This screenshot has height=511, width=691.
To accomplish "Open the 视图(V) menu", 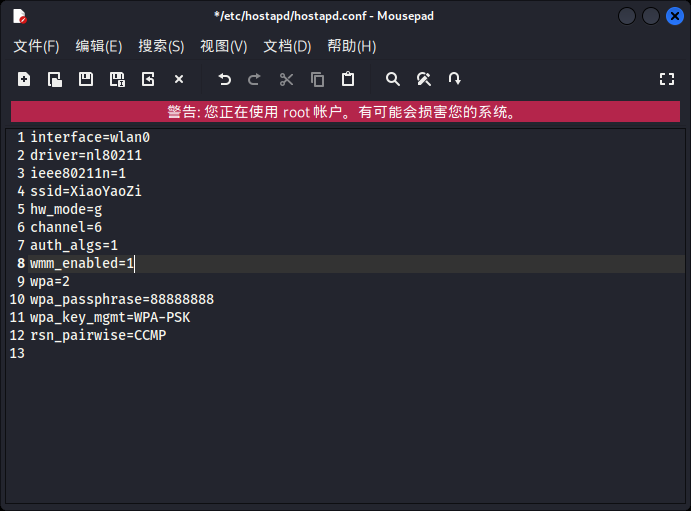I will coord(224,46).
